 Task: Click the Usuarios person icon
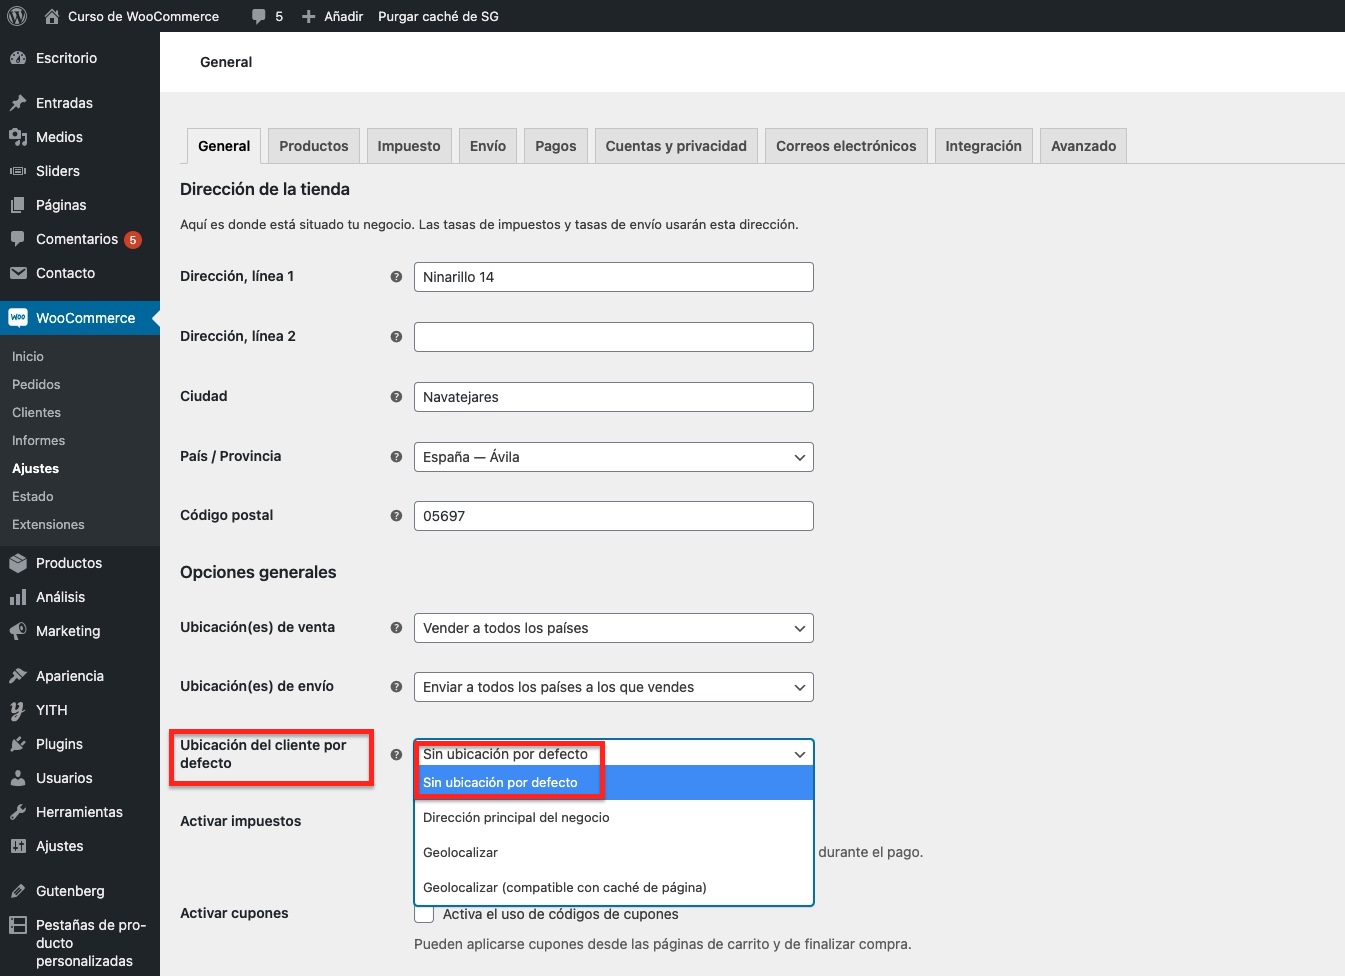pyautogui.click(x=18, y=778)
